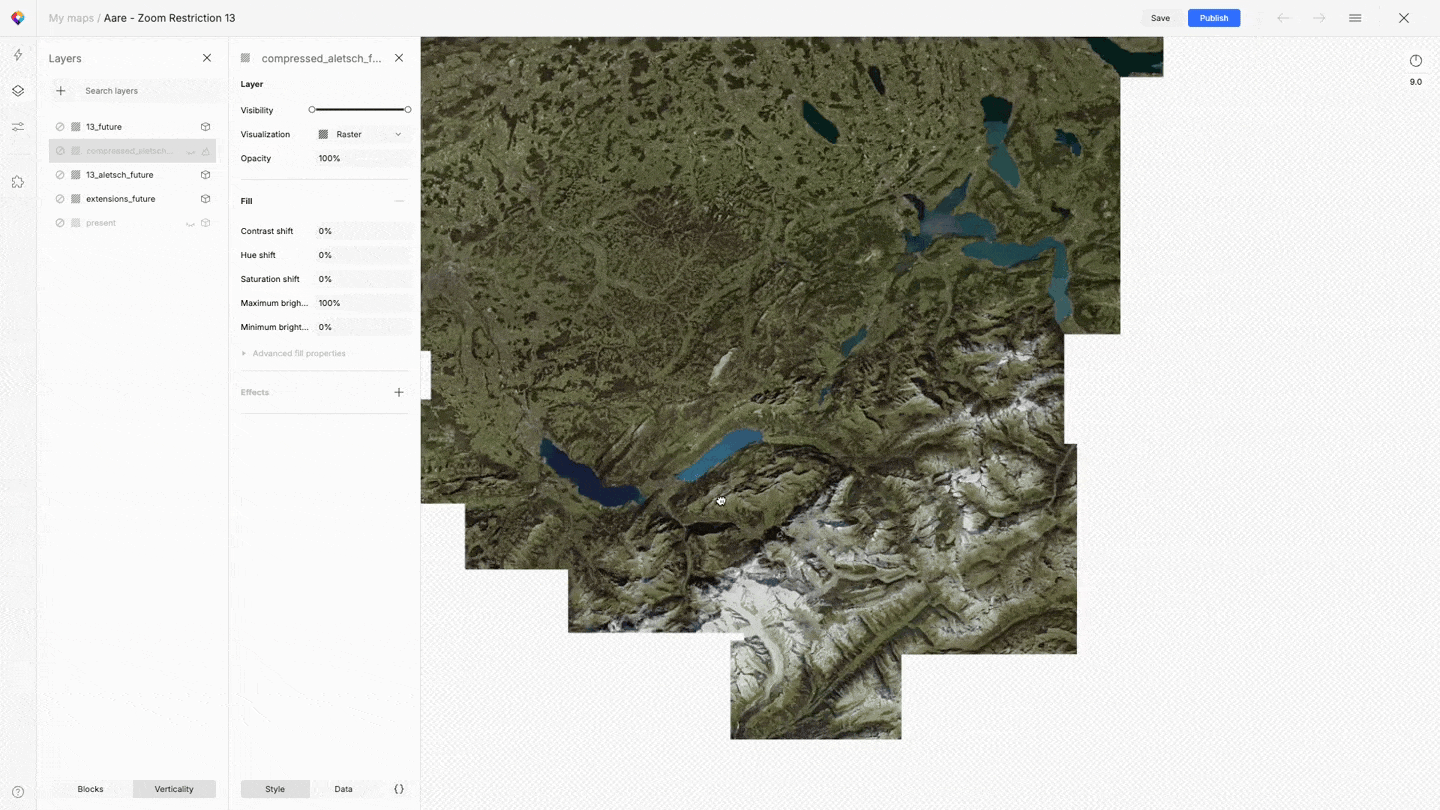
Task: Toggle visibility of present layer
Action: pos(60,223)
